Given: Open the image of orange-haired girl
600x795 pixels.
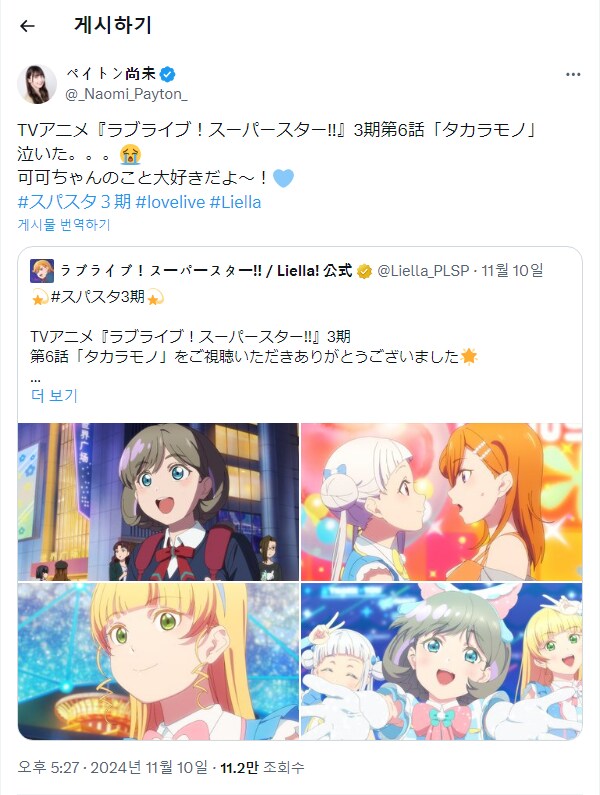Looking at the screenshot, I should [442, 502].
